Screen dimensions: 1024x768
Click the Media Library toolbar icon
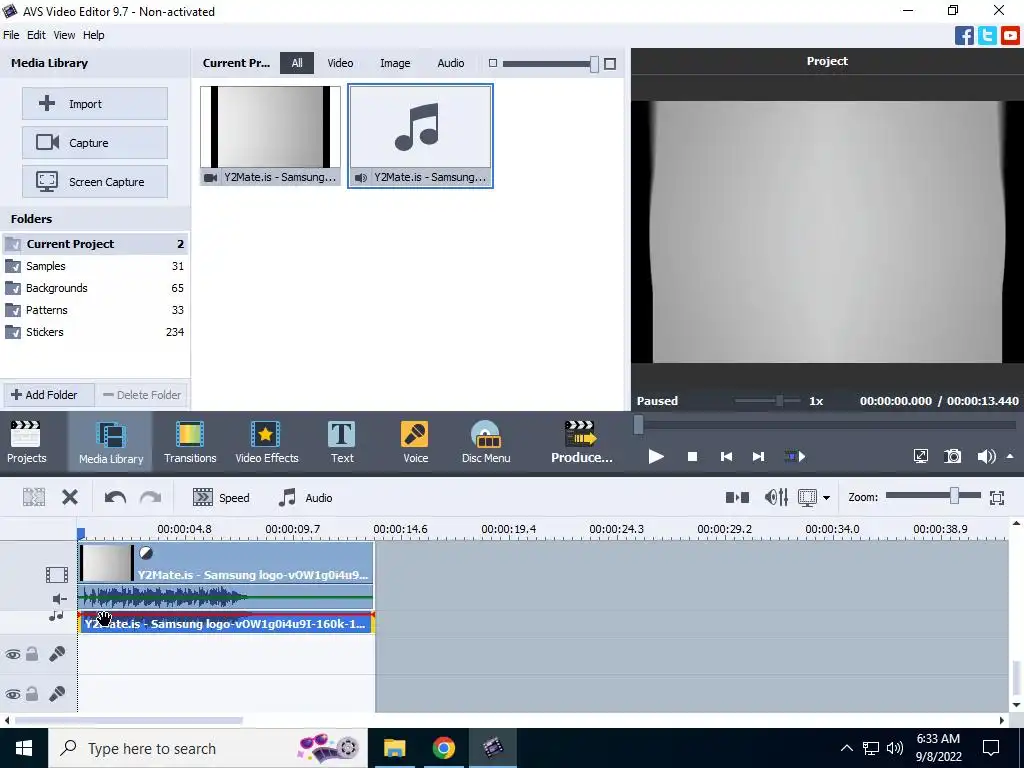click(110, 441)
